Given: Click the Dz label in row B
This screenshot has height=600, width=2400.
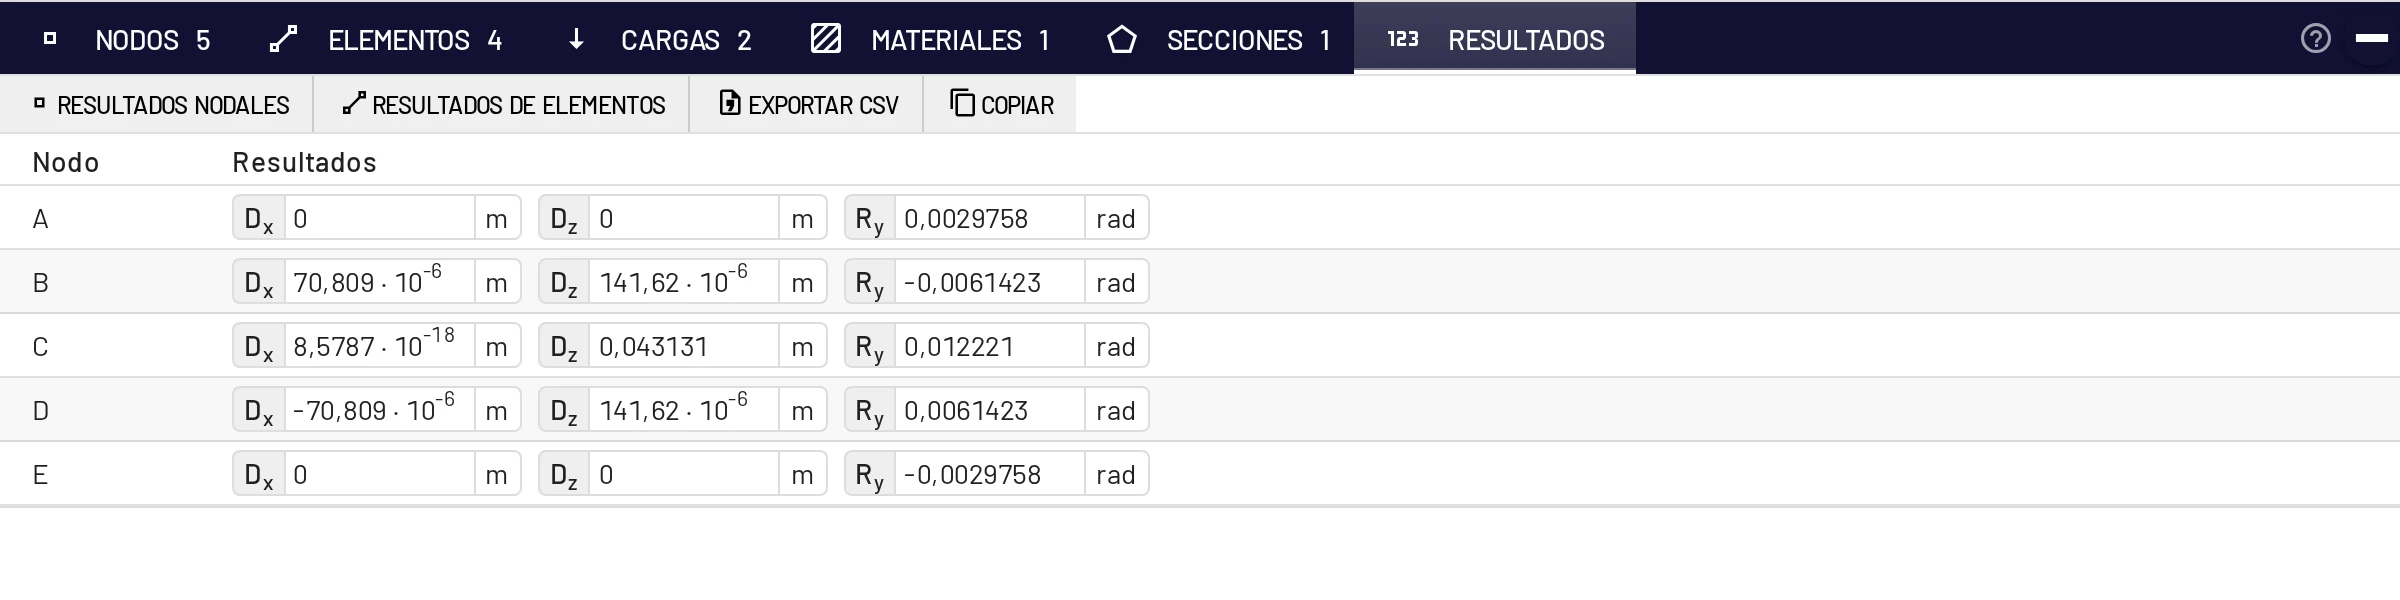Looking at the screenshot, I should point(564,283).
